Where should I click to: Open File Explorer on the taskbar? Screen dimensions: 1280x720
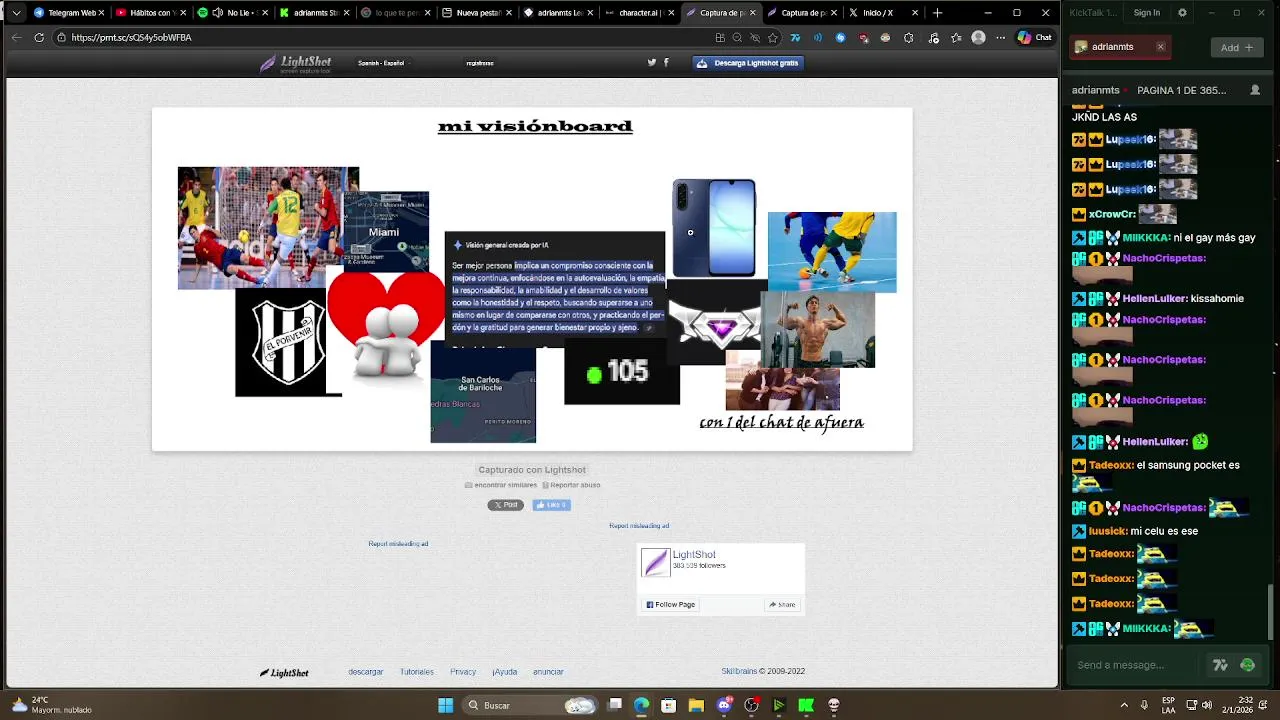696,705
